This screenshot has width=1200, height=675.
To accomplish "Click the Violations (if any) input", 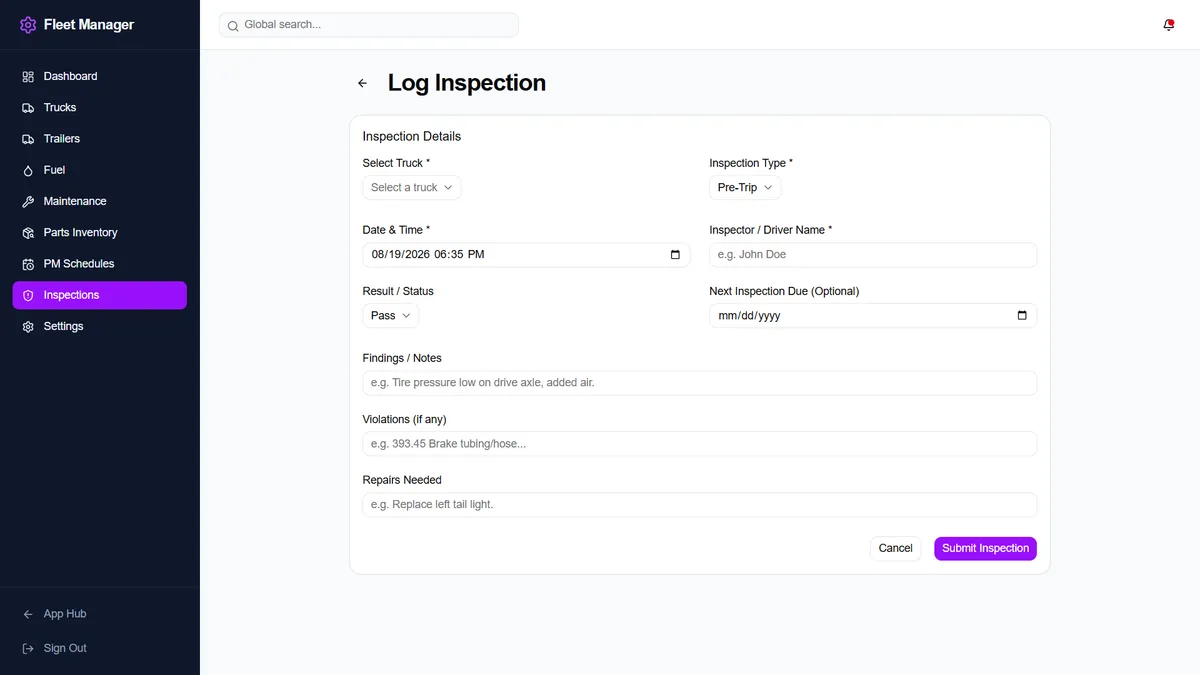I will (700, 444).
